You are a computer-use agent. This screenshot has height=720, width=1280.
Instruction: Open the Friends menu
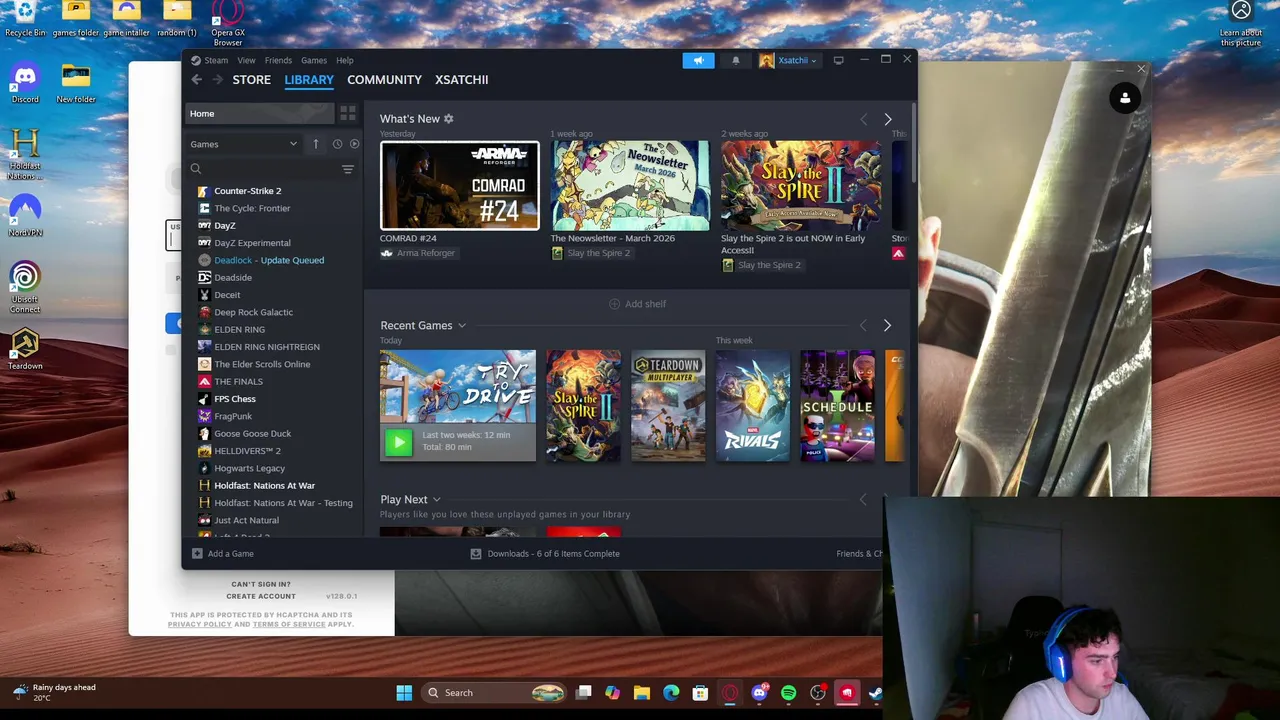coord(278,60)
